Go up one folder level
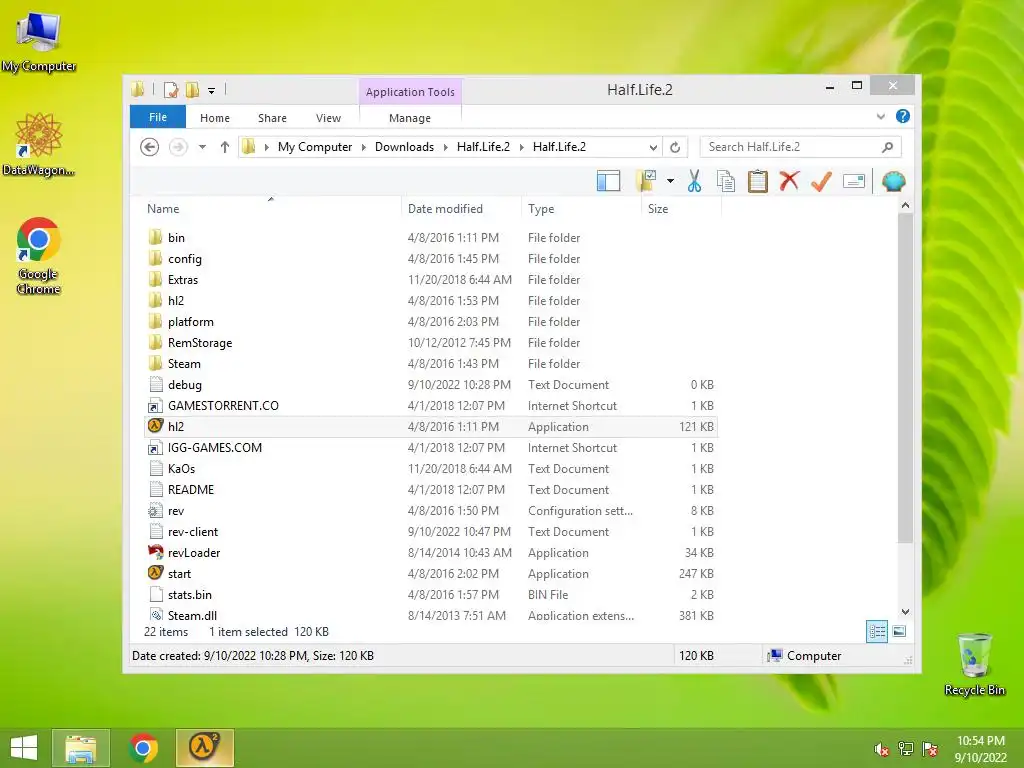Image resolution: width=1024 pixels, height=768 pixels. pyautogui.click(x=225, y=147)
